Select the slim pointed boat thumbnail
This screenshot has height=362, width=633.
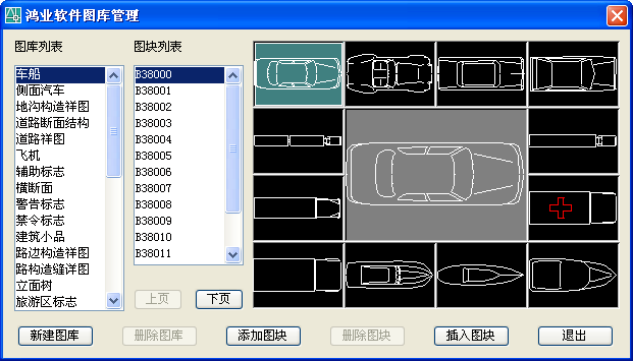[x=481, y=275]
